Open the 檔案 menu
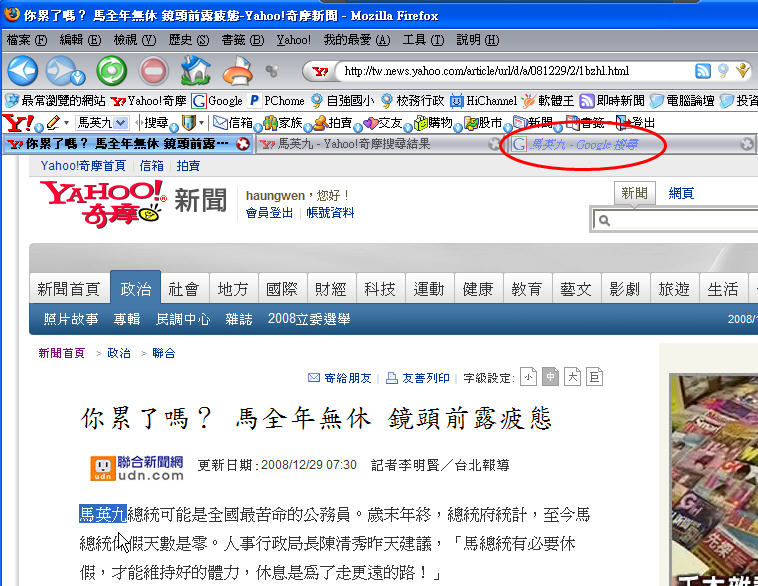 pos(27,40)
